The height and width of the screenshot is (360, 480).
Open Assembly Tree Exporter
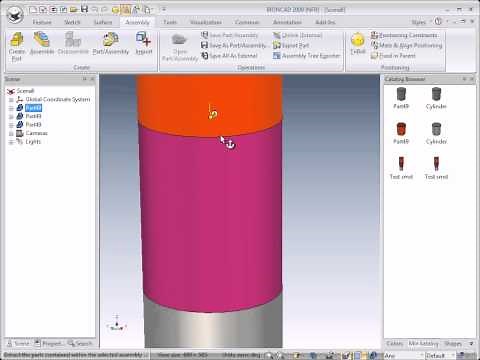pos(306,56)
